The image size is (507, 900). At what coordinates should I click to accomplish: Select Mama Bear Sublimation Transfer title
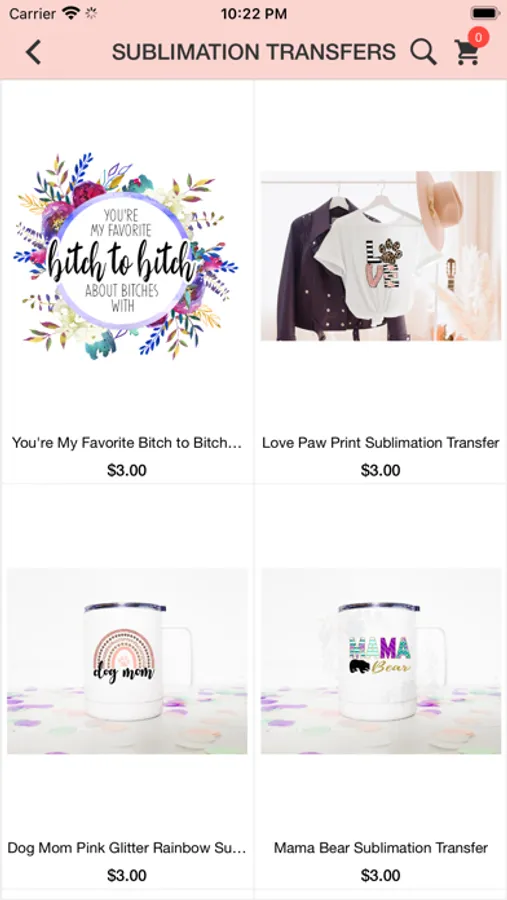coord(381,848)
